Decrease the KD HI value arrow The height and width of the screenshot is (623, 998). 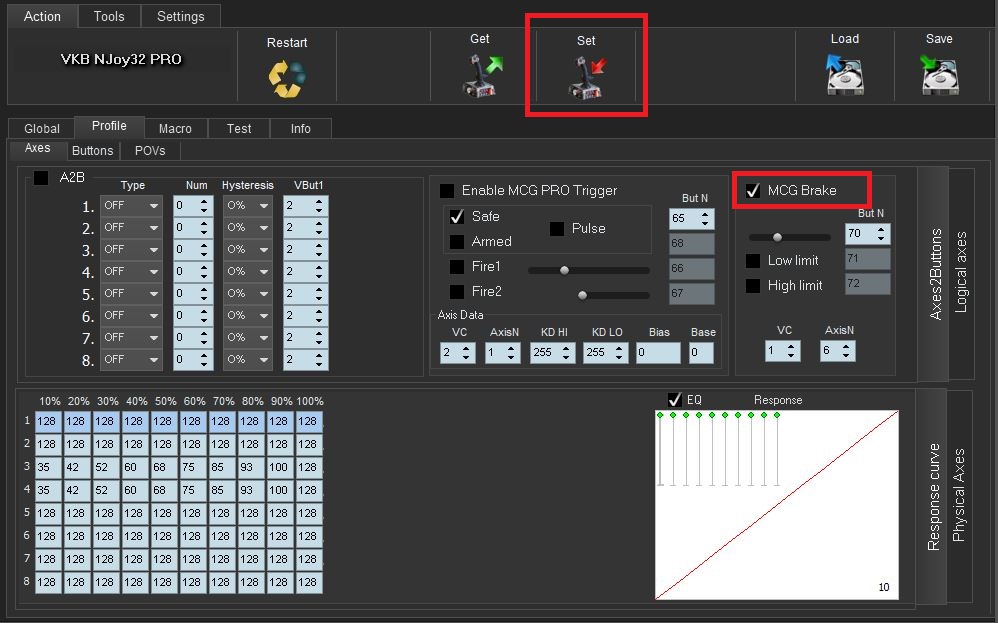click(x=567, y=358)
